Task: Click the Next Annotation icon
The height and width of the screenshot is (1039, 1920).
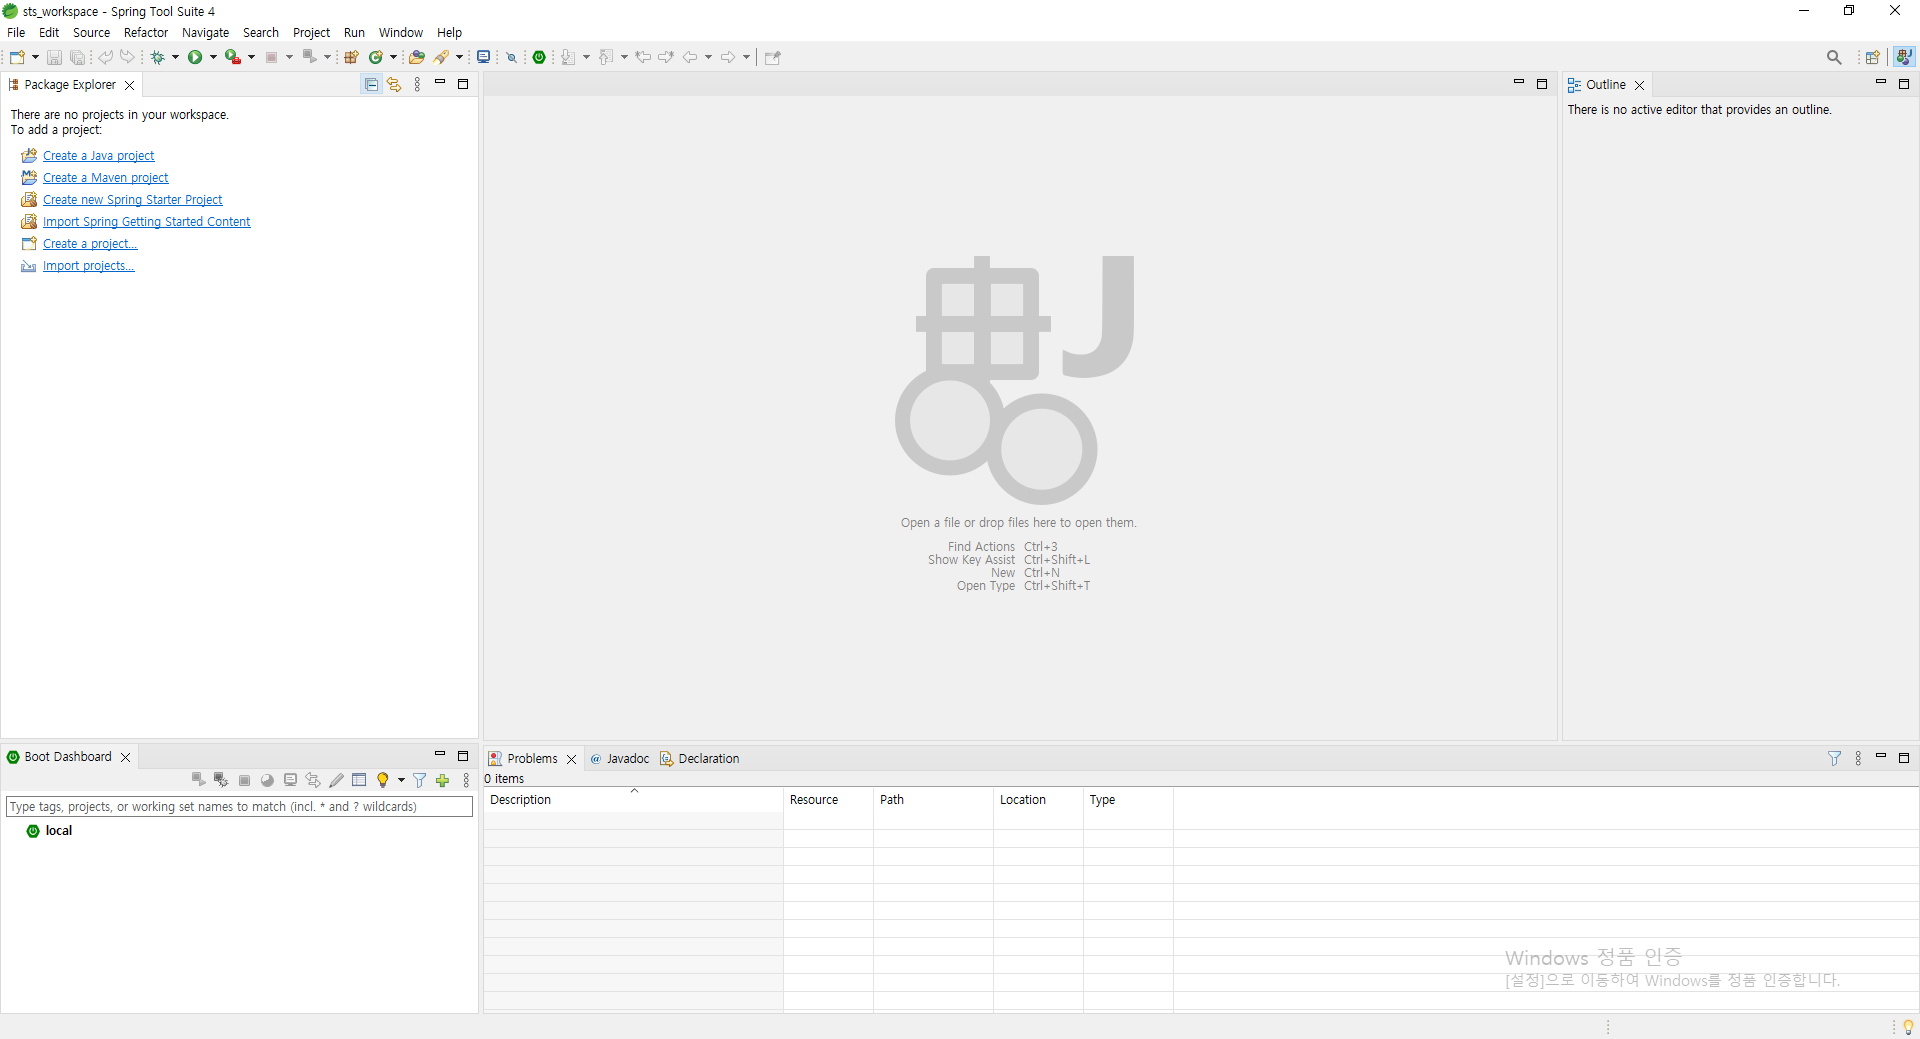Action: pos(568,57)
